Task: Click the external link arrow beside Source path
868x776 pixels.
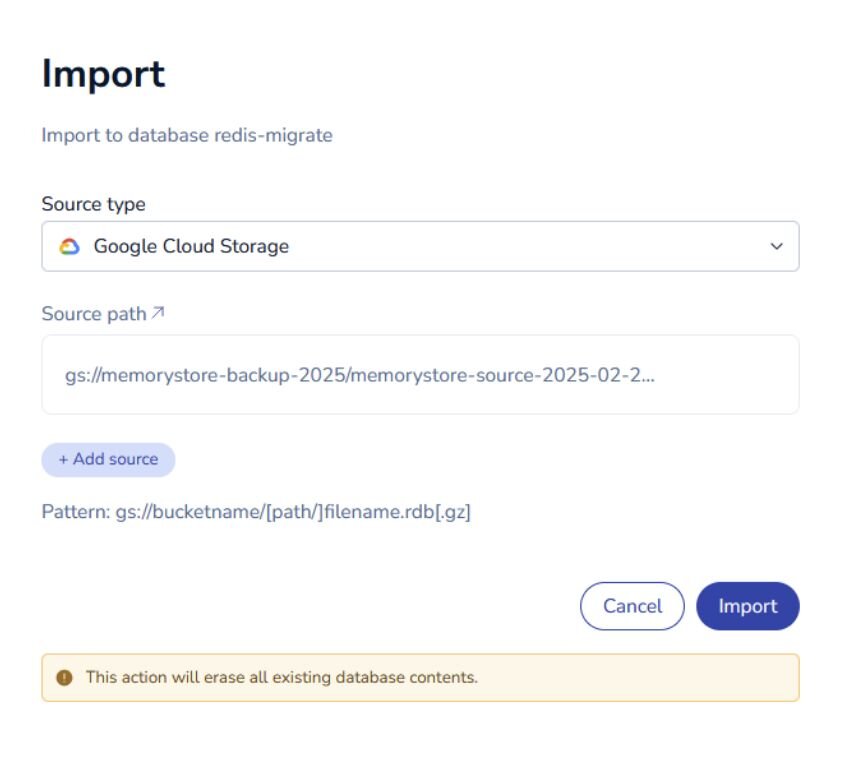Action: pos(158,311)
